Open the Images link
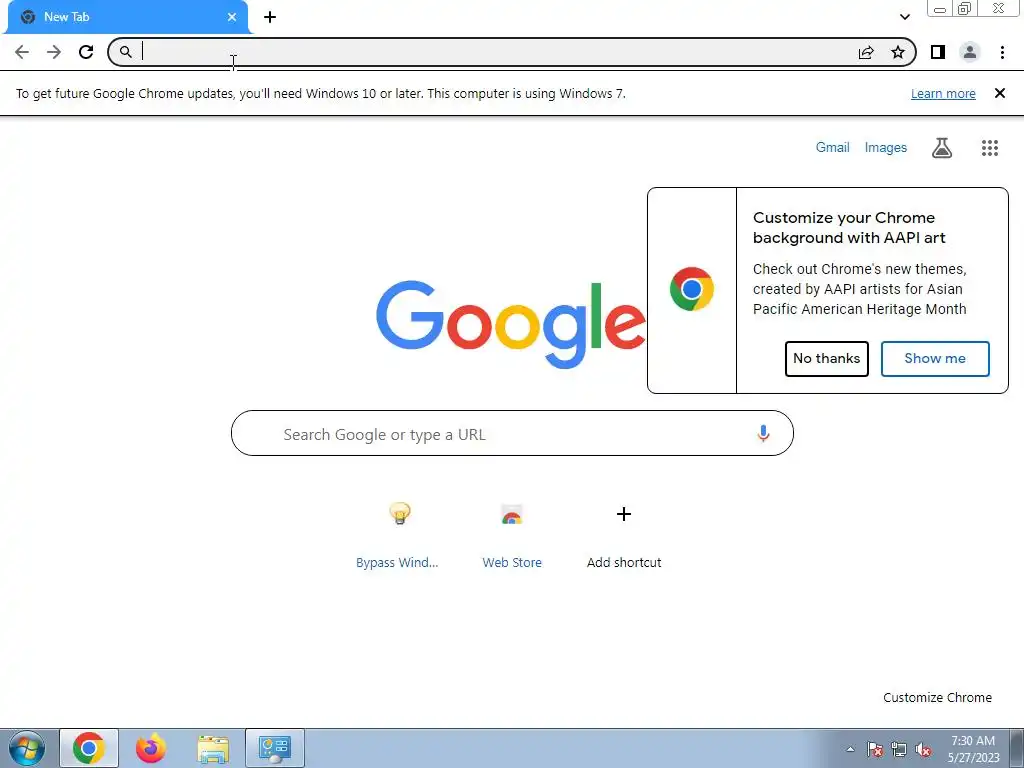This screenshot has width=1024, height=768. click(x=886, y=148)
